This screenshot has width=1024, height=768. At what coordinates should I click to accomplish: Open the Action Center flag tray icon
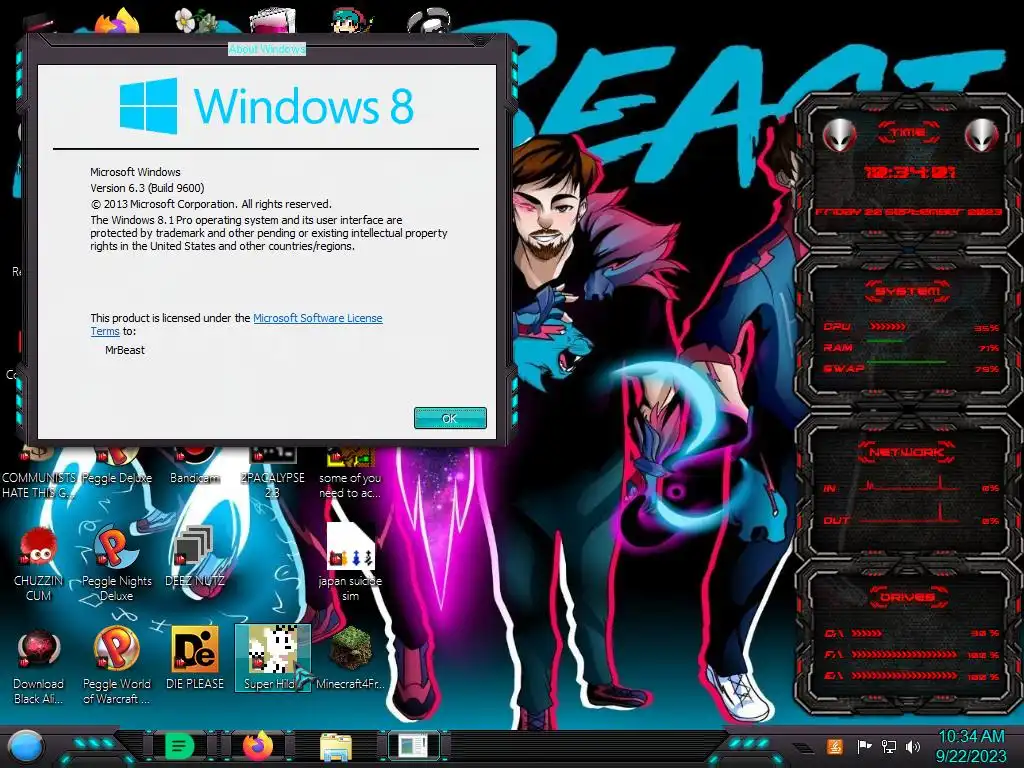[864, 746]
